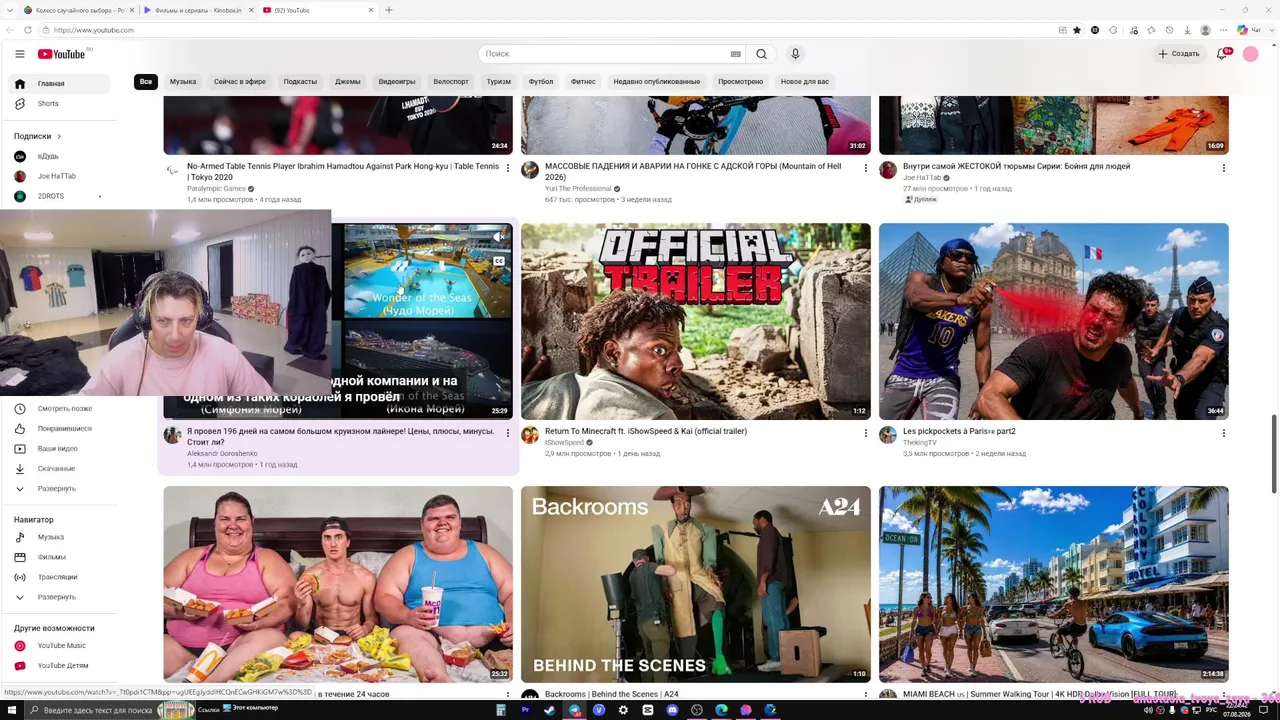Open the Windows Start menu

click(10, 710)
